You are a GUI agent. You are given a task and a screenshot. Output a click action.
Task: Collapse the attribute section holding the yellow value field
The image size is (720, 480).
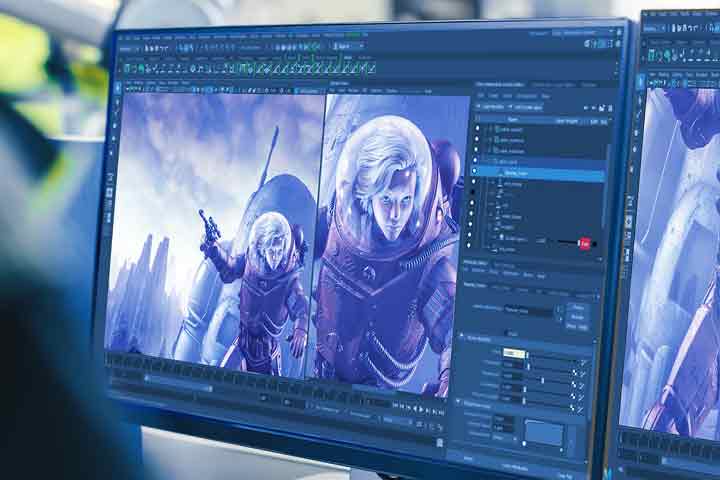pyautogui.click(x=461, y=337)
